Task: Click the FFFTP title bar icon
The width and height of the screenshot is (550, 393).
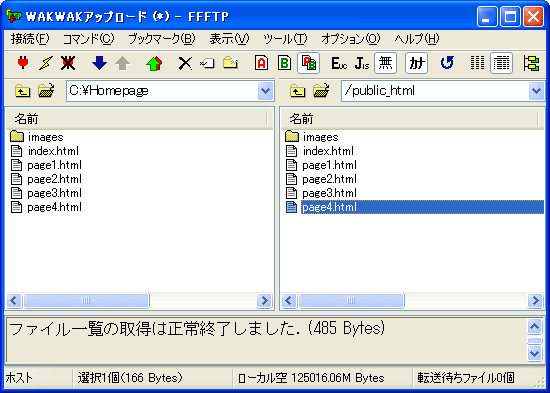Action: point(14,16)
